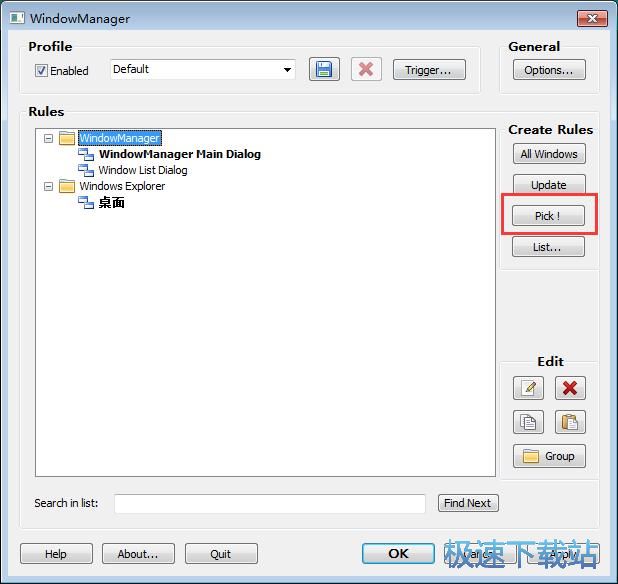Paste the rule using the clipboard icon

[570, 422]
